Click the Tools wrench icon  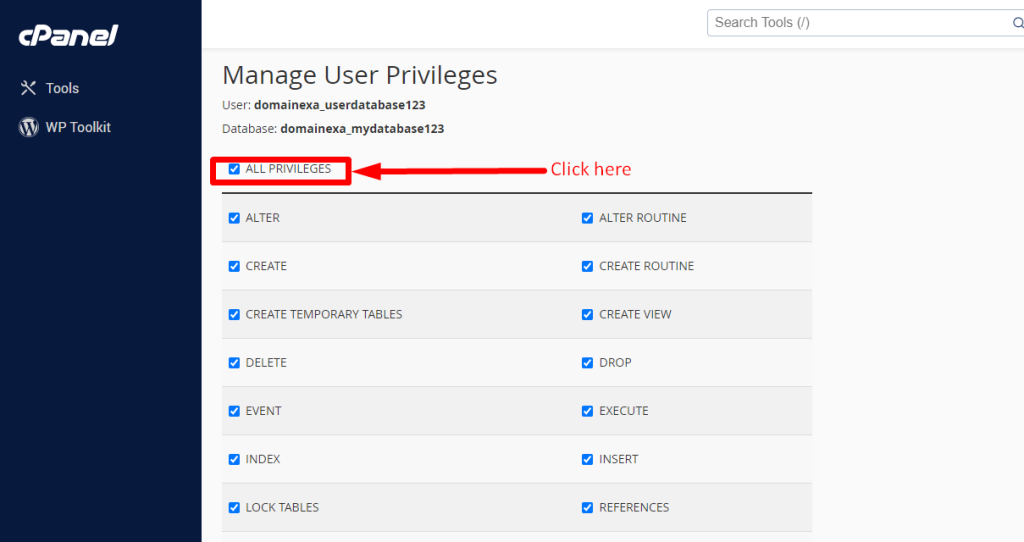(x=28, y=88)
